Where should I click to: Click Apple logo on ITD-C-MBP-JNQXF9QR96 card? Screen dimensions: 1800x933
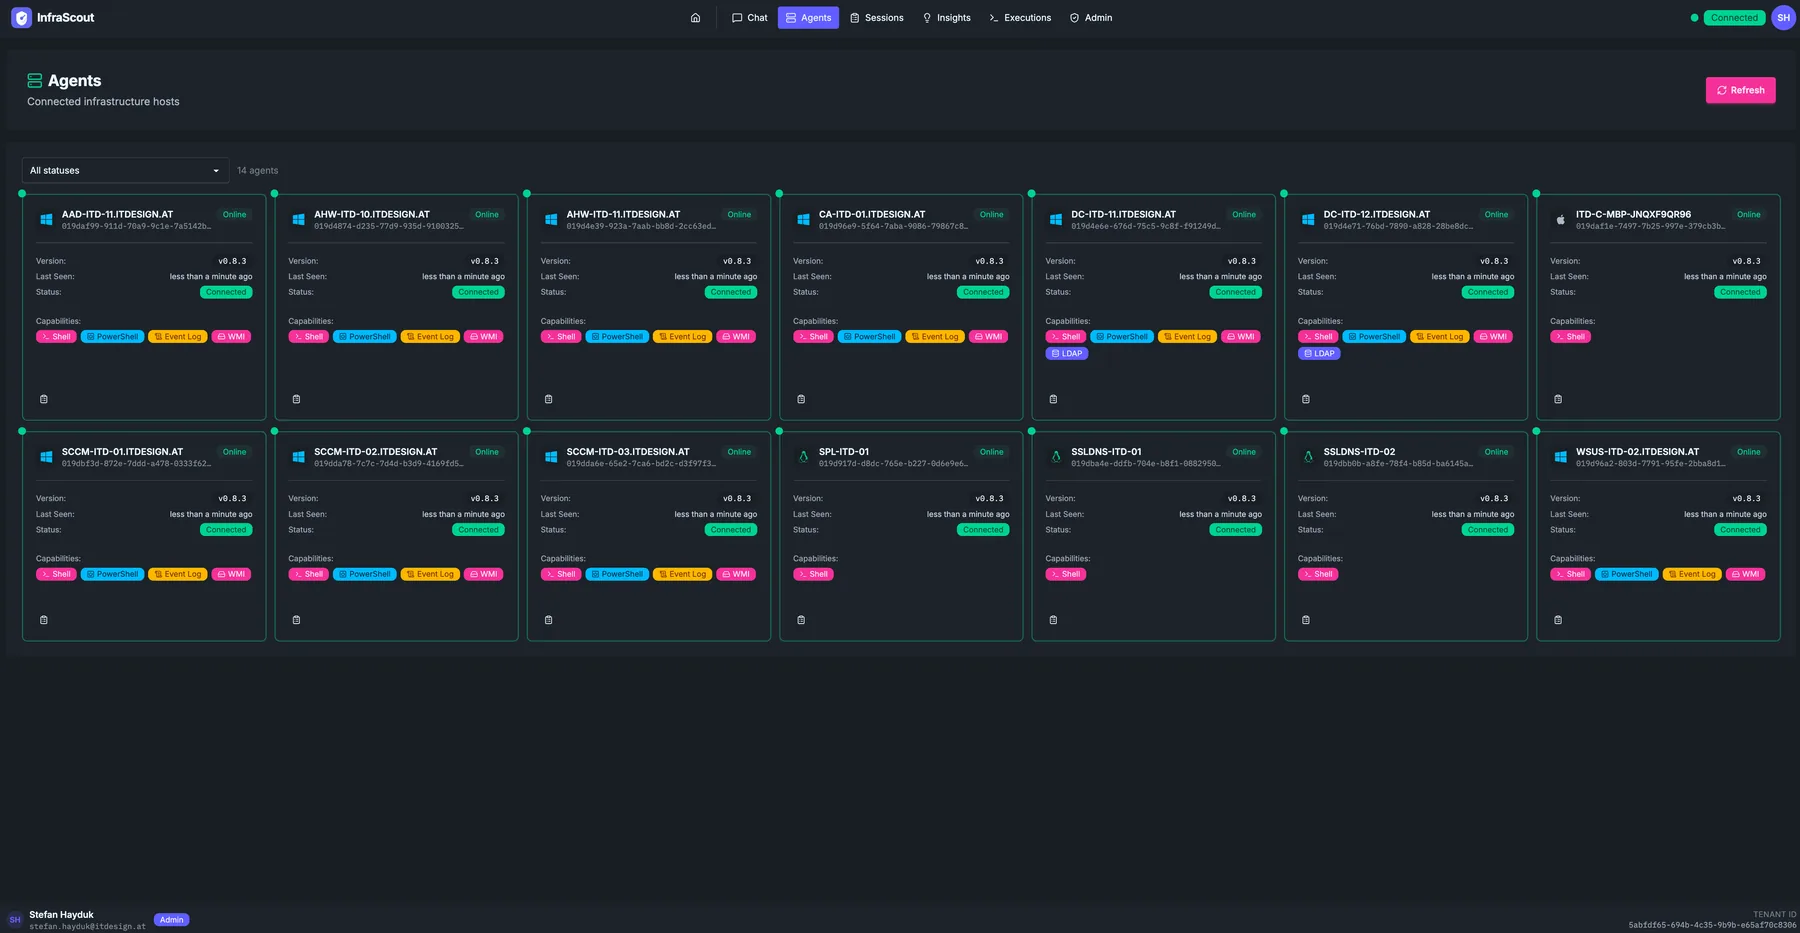pos(1560,219)
